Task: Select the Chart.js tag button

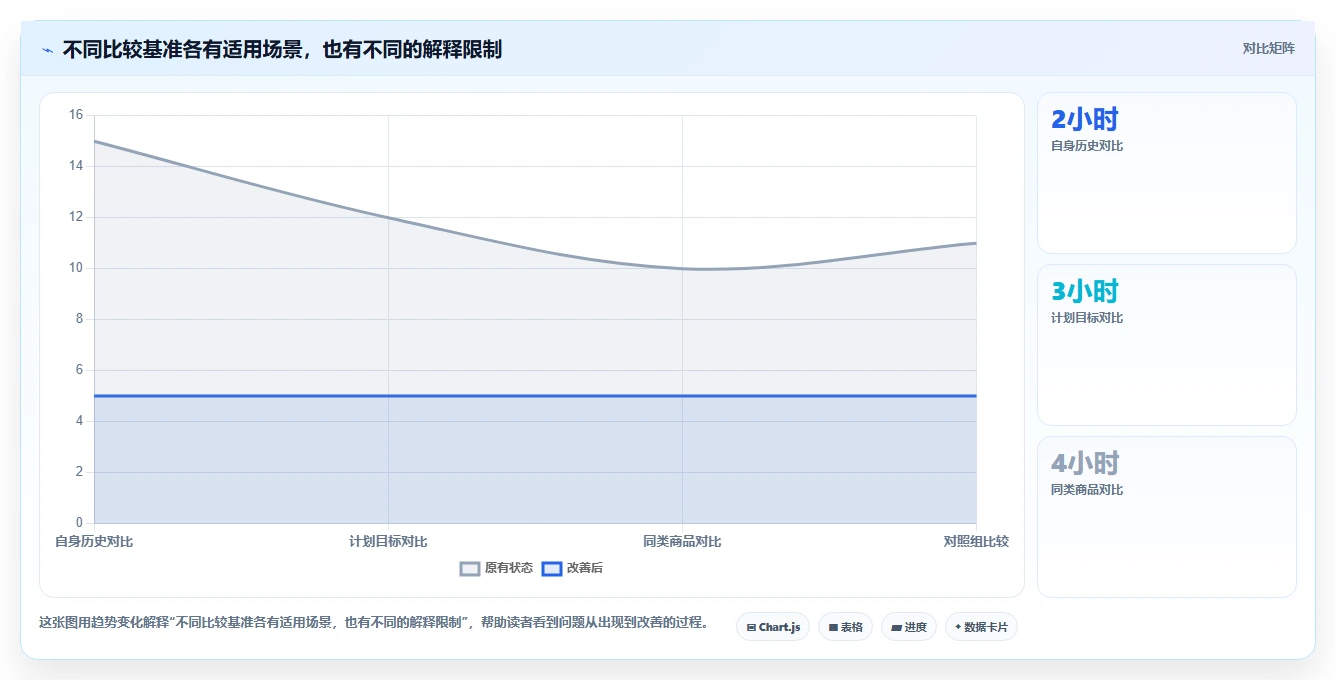Action: coord(773,627)
